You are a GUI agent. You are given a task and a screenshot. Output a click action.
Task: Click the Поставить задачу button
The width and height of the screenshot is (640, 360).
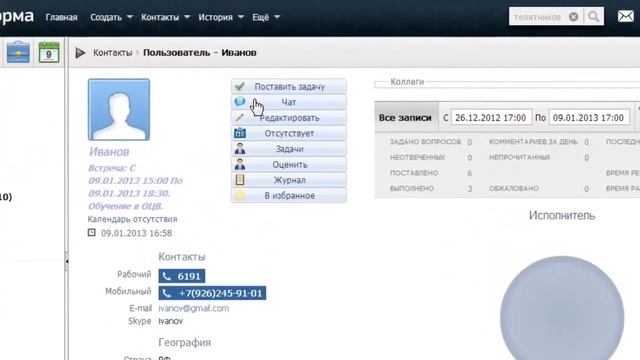[x=289, y=87]
